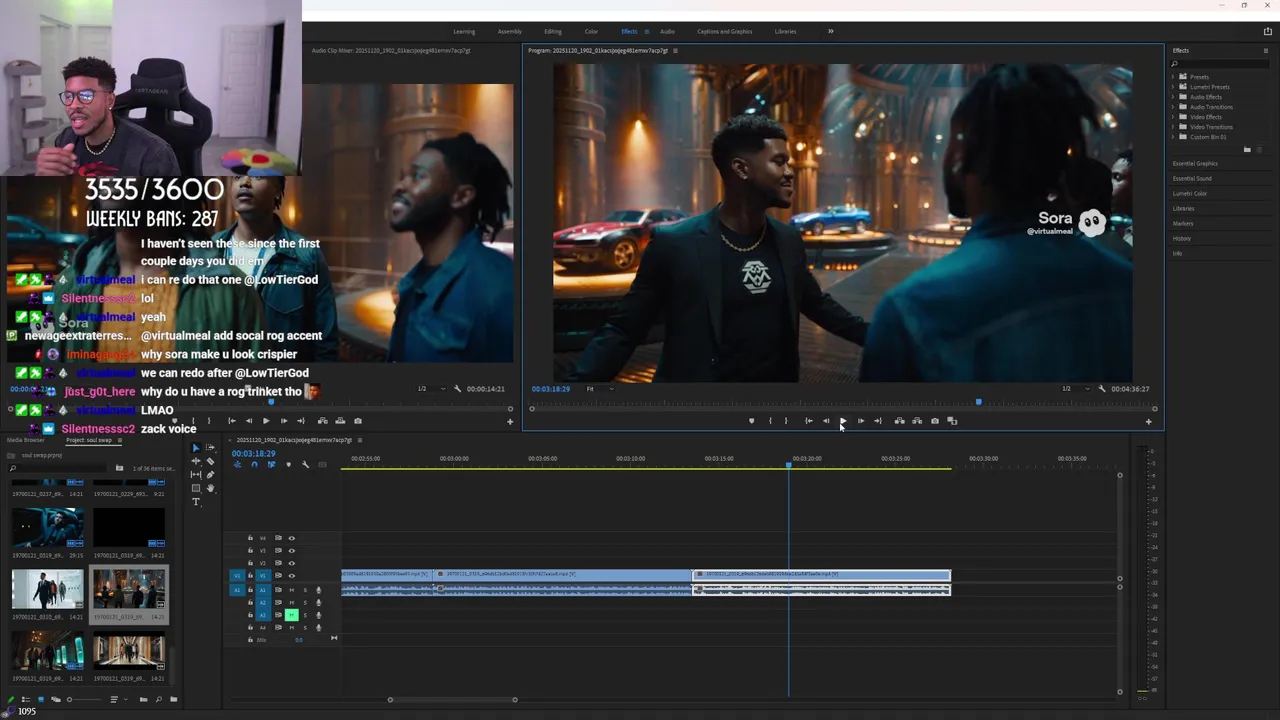
Task: Mute audio track A1
Action: [x=292, y=590]
